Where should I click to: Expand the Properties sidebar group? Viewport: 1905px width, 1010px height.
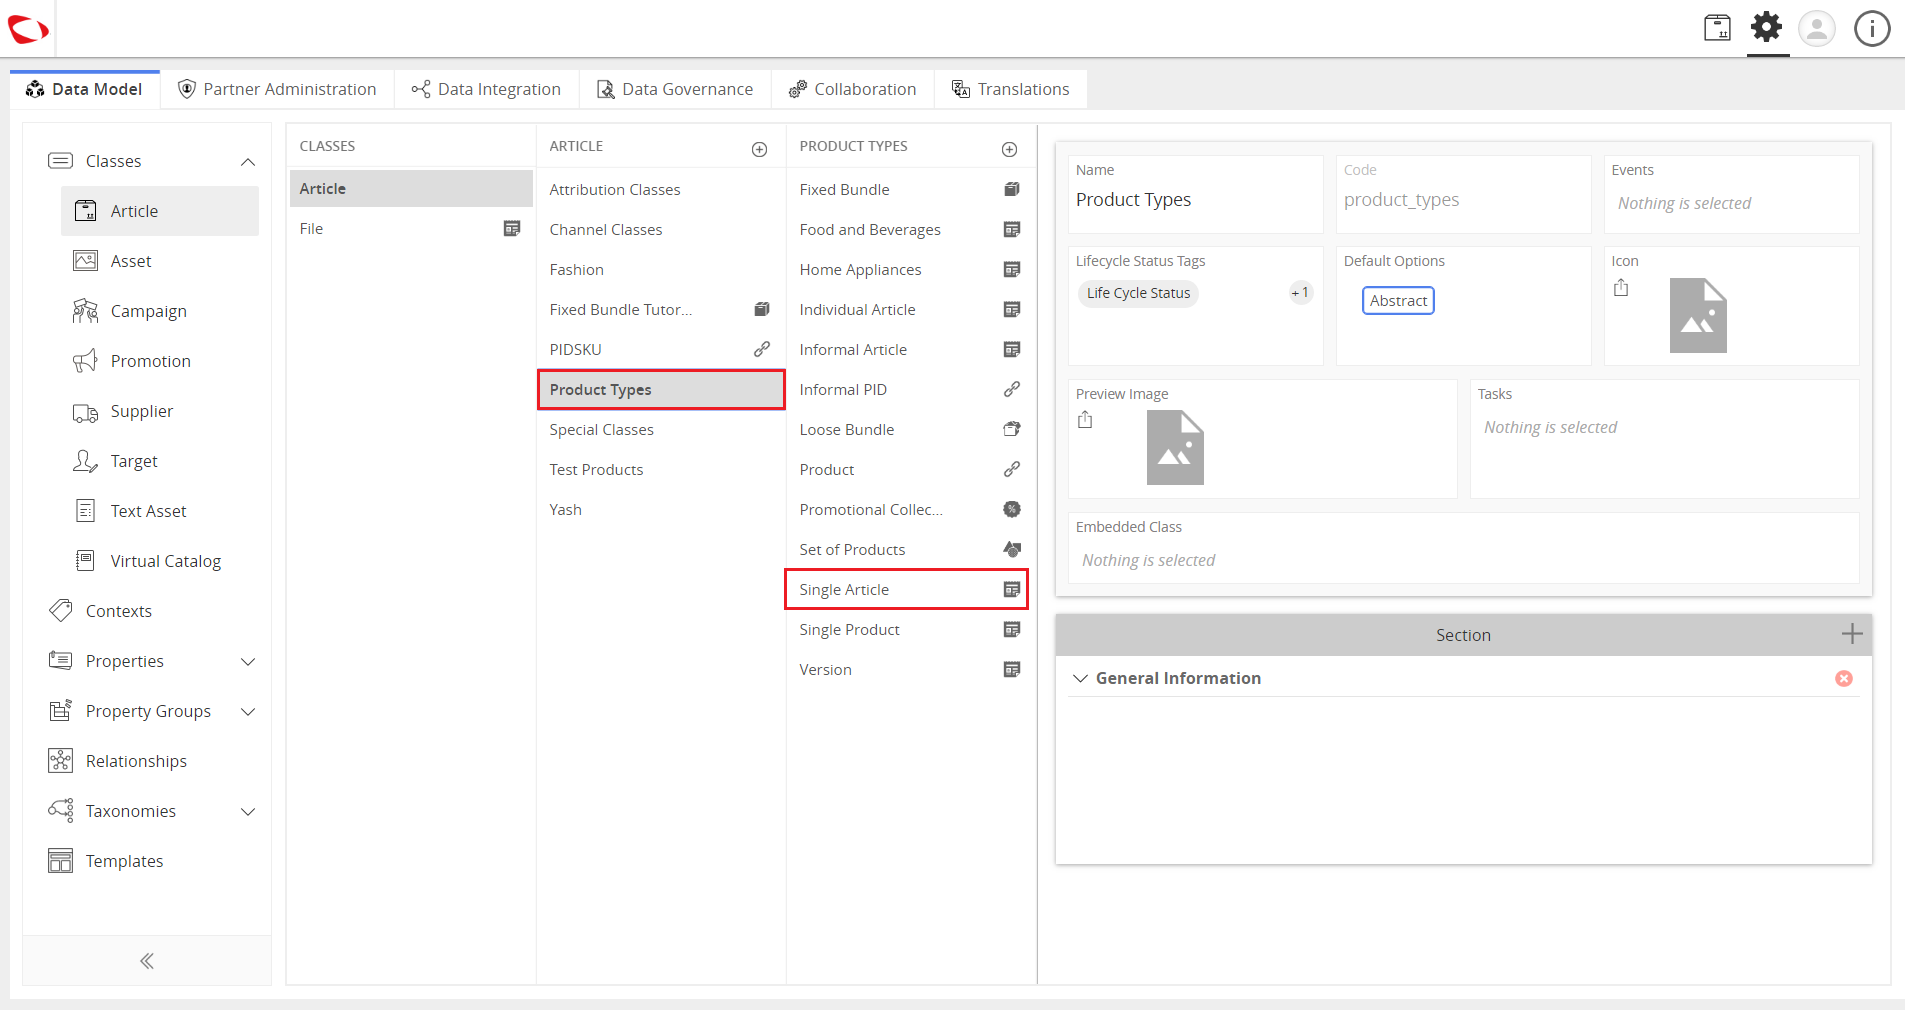[248, 662]
